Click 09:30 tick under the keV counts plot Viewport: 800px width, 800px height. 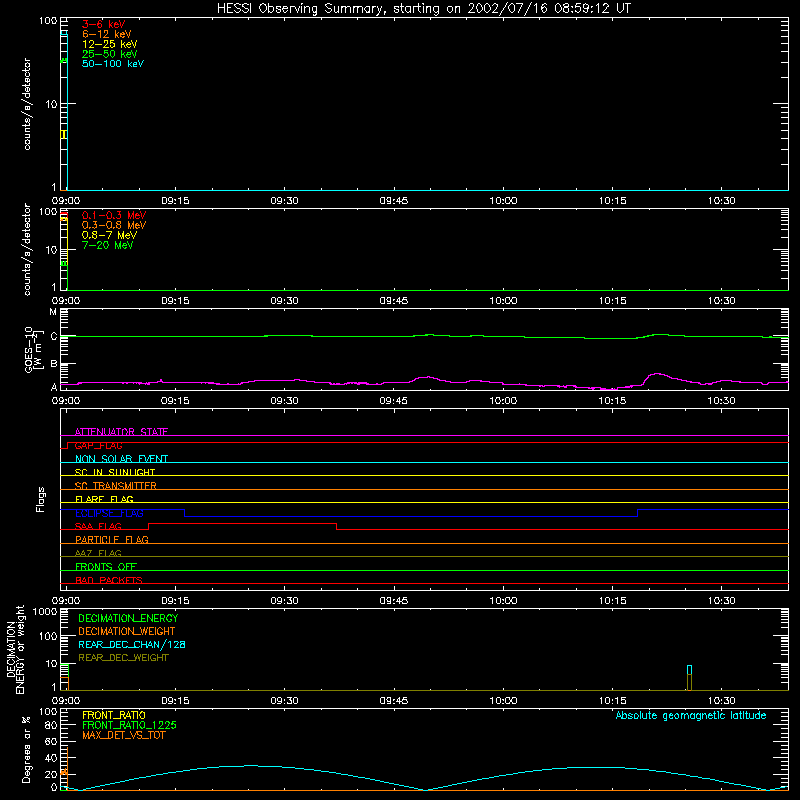point(284,201)
